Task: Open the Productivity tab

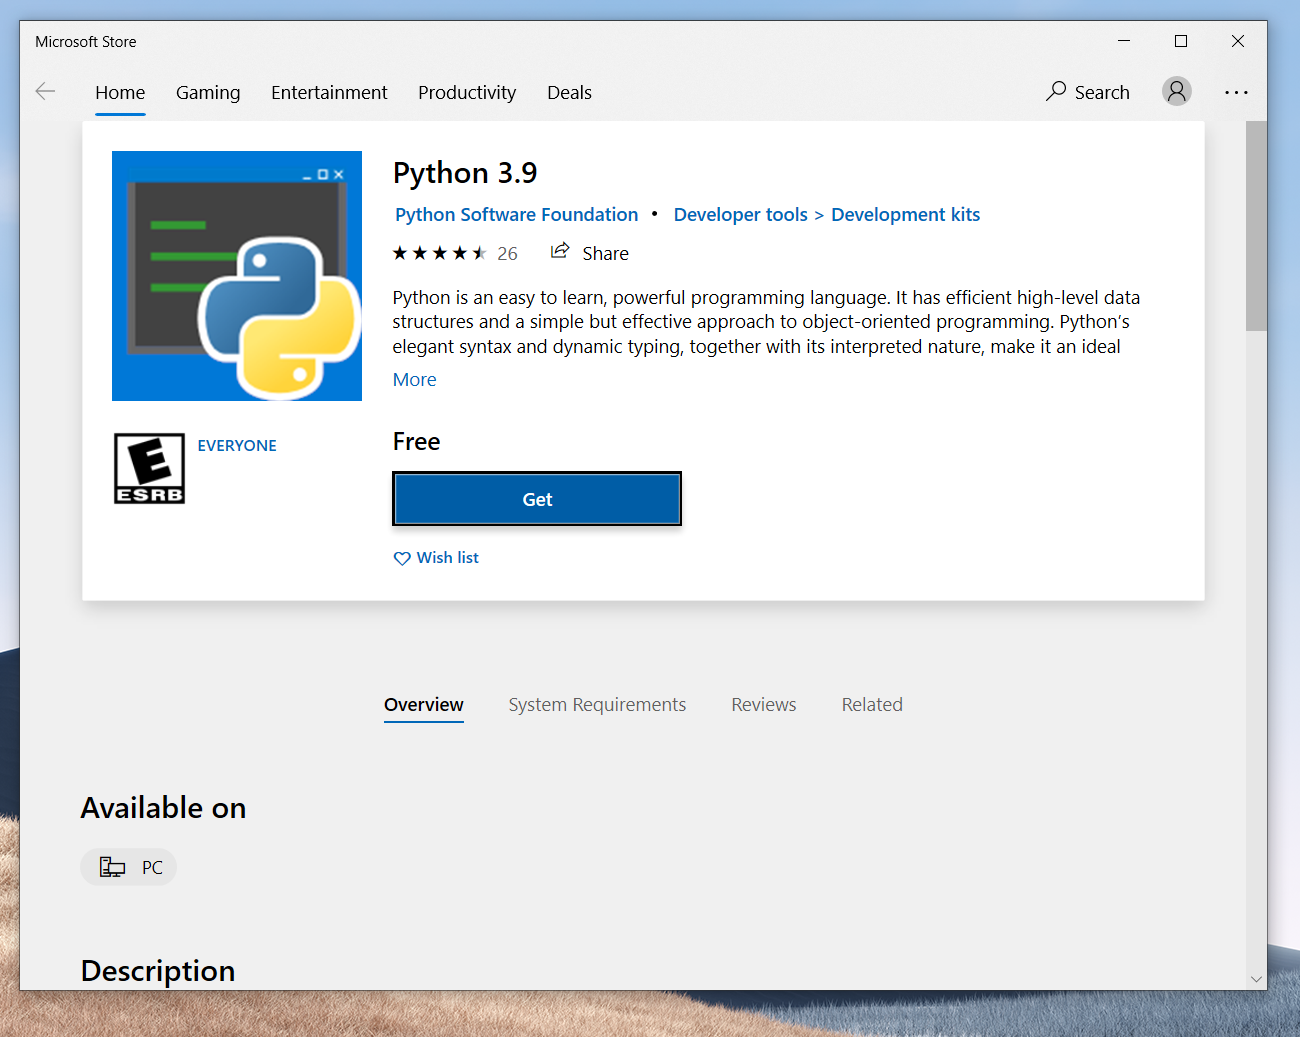Action: tap(467, 92)
